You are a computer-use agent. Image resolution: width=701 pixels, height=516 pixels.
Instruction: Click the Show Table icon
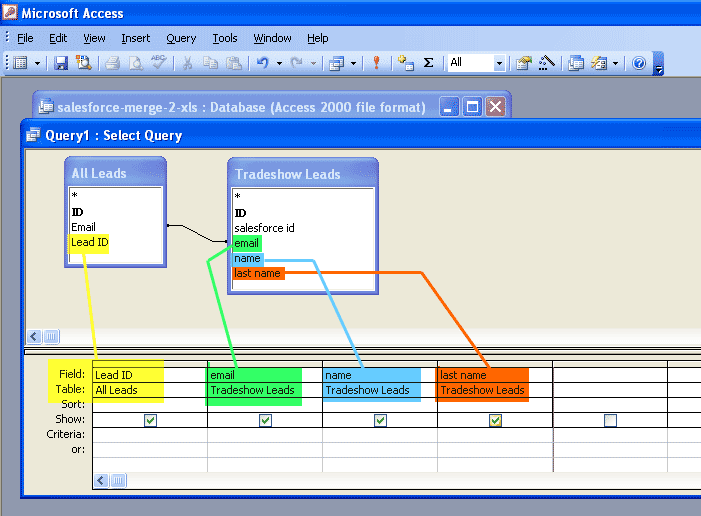(x=405, y=63)
